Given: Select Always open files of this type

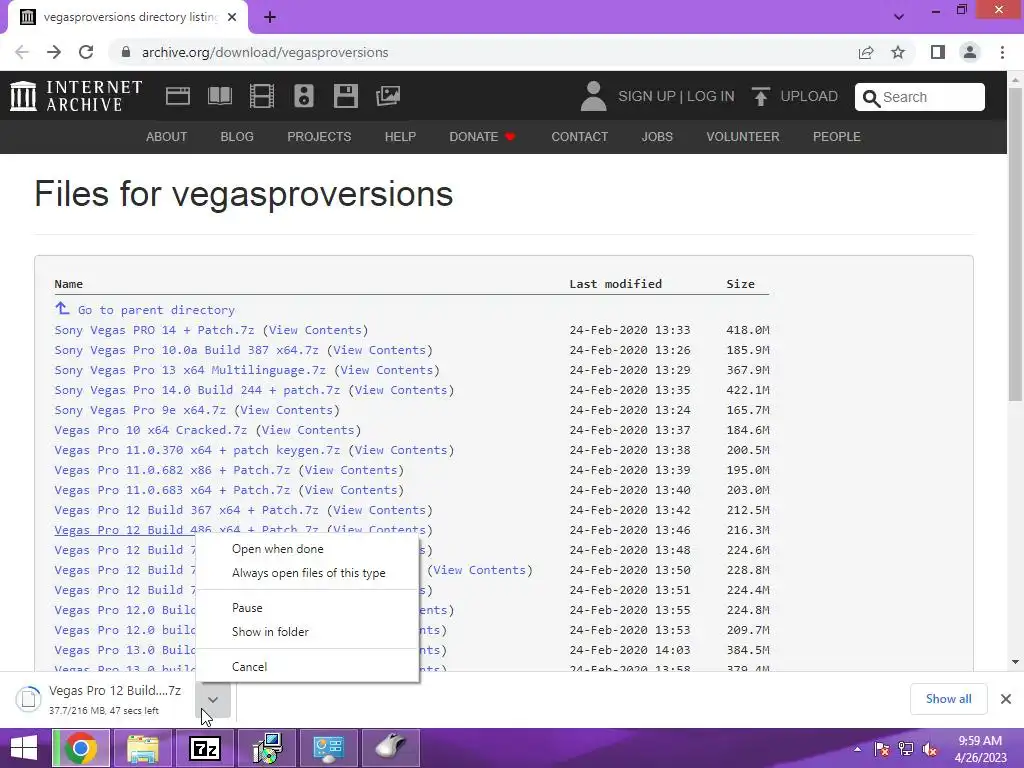Looking at the screenshot, I should (x=307, y=573).
